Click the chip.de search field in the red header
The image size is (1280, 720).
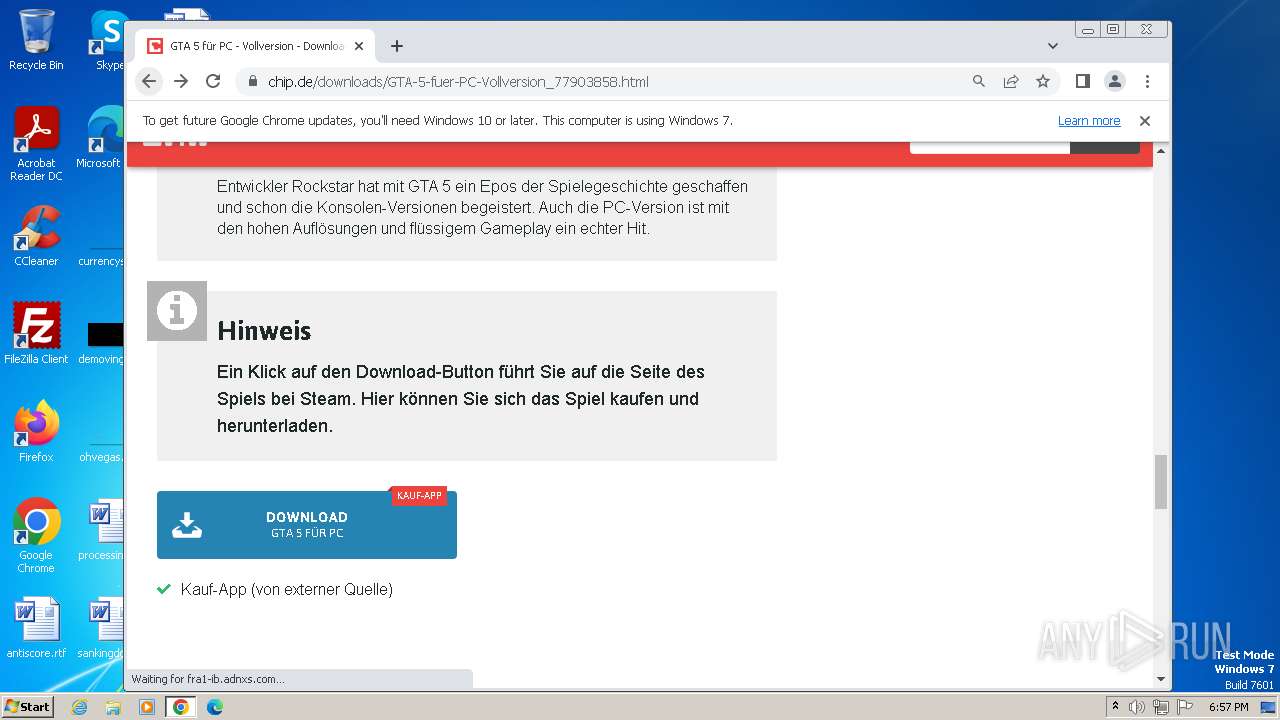pos(990,146)
